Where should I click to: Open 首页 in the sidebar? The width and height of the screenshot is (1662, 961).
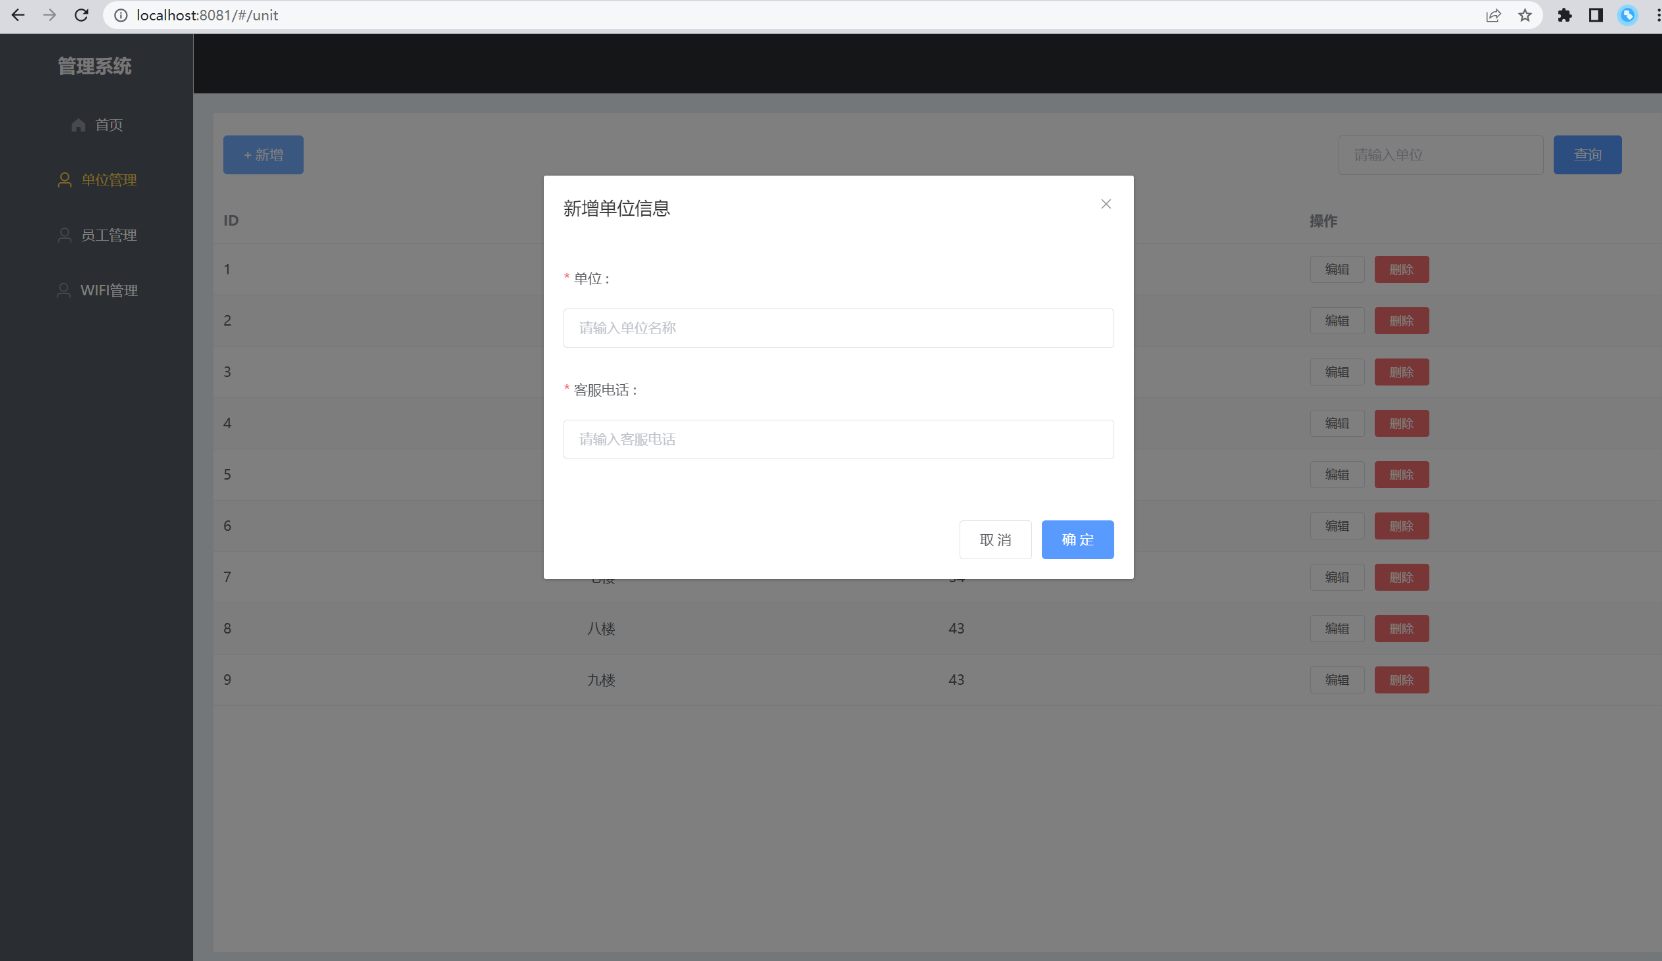click(x=97, y=125)
